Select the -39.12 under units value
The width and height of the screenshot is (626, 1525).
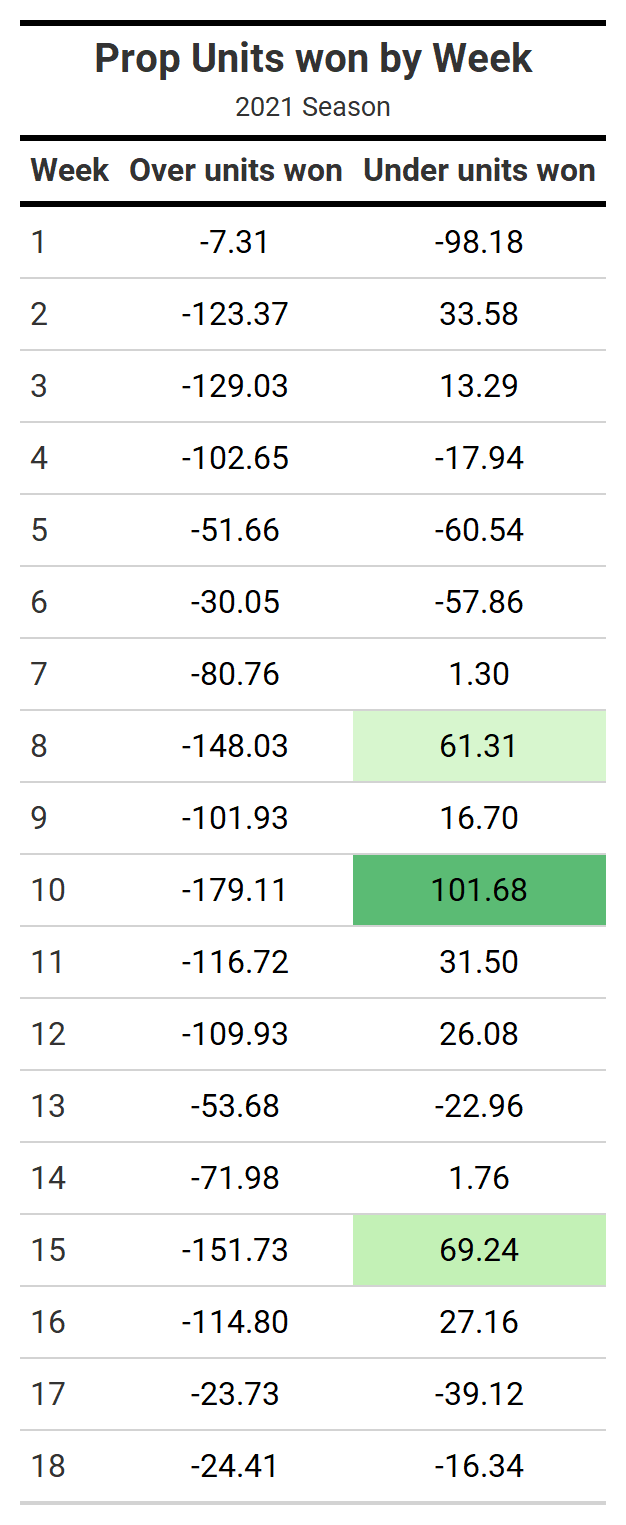479,1394
